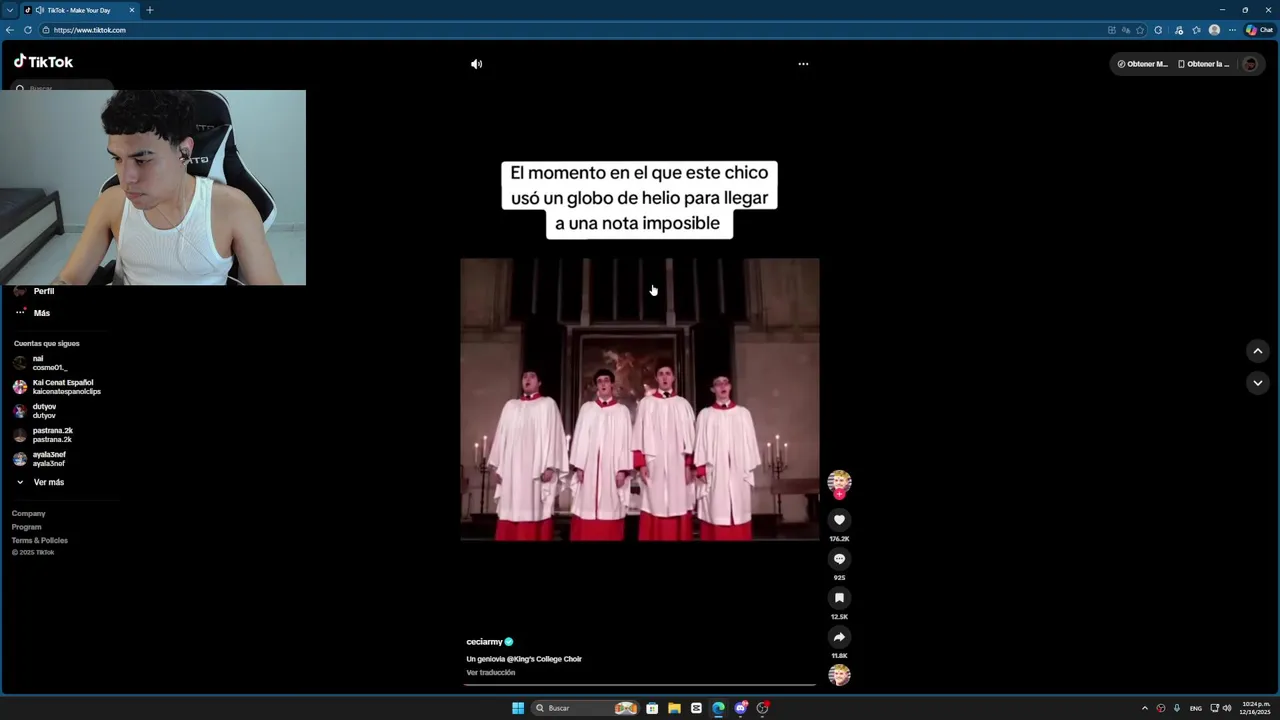Click 'Obtener M...' button at top right
The image size is (1280, 720).
click(x=1142, y=64)
